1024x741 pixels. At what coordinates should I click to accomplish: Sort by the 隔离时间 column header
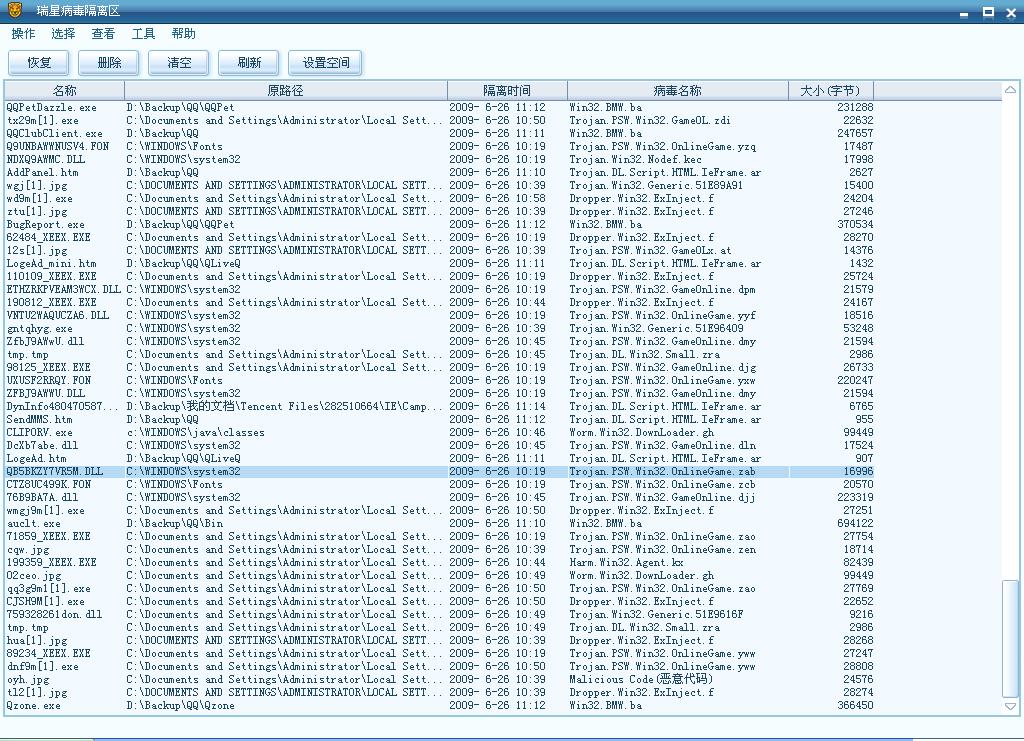click(507, 91)
